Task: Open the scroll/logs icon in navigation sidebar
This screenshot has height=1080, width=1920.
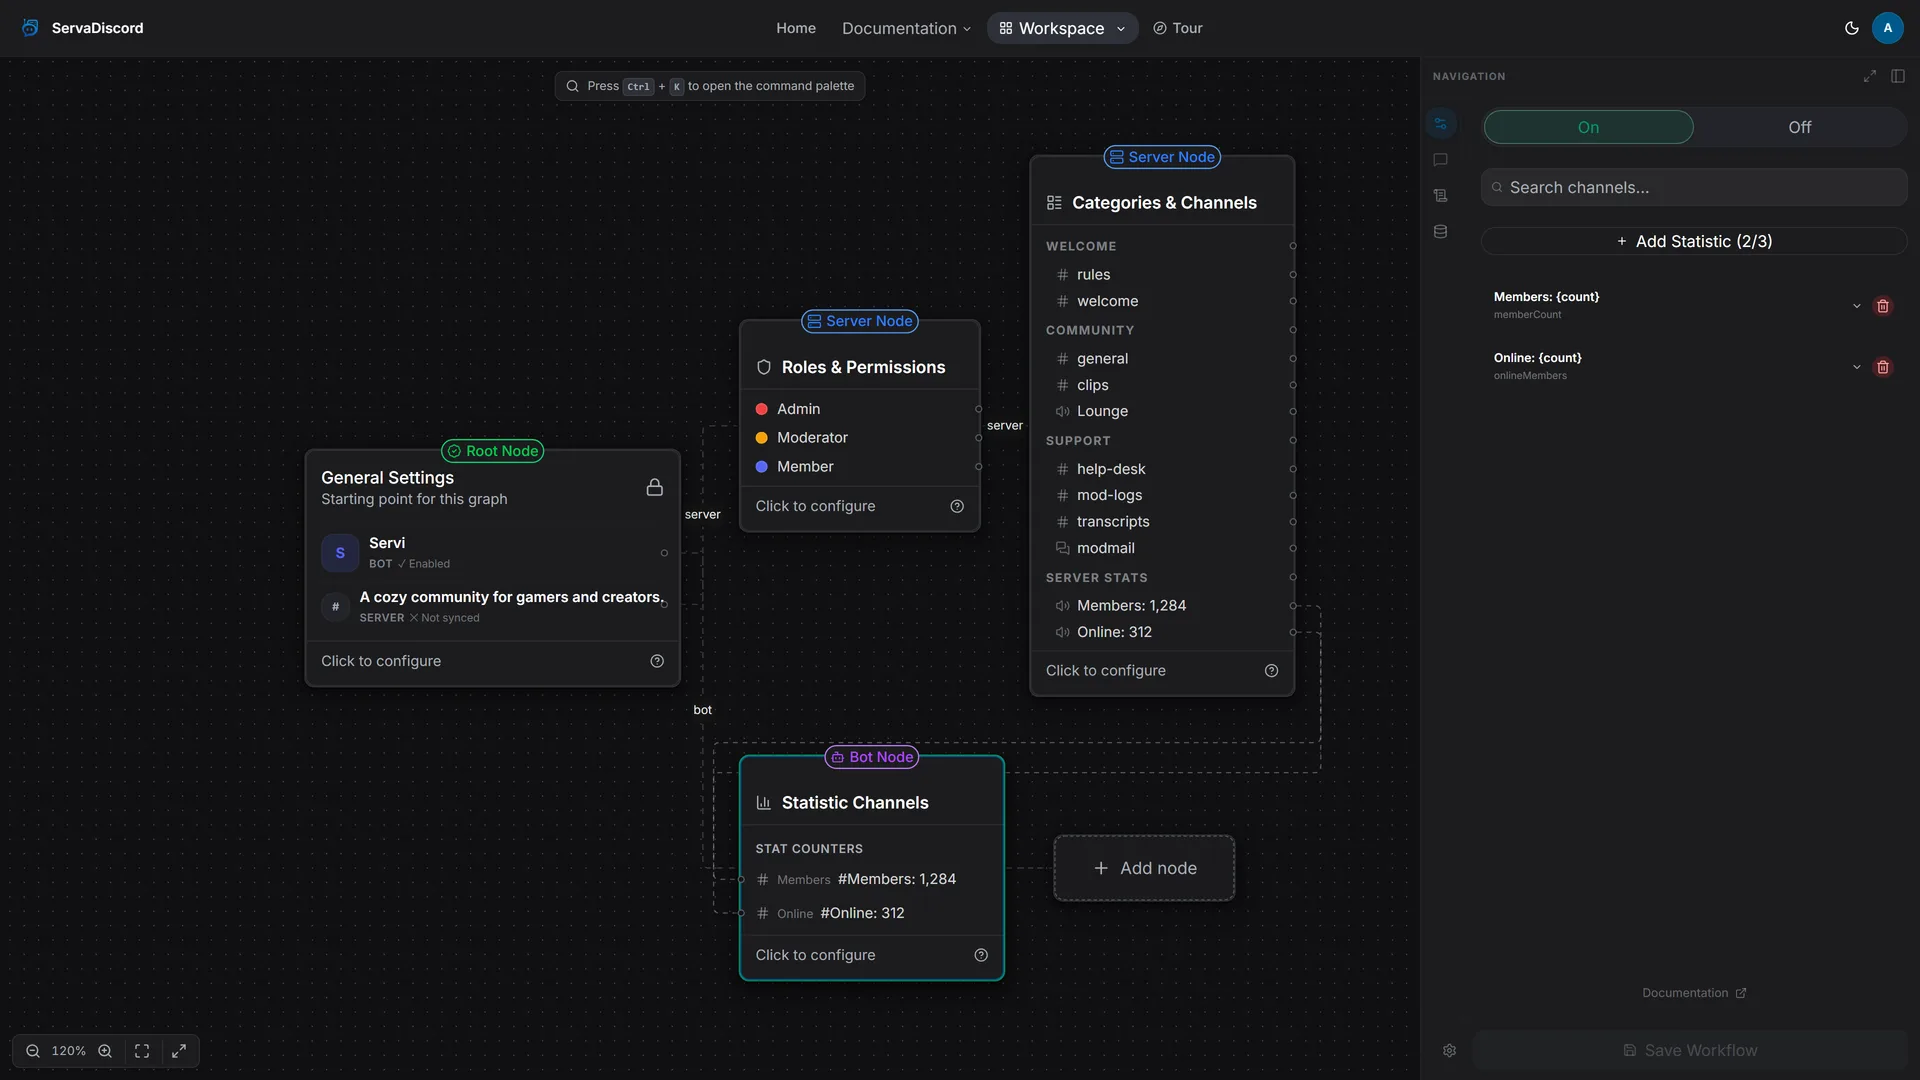Action: [1440, 196]
